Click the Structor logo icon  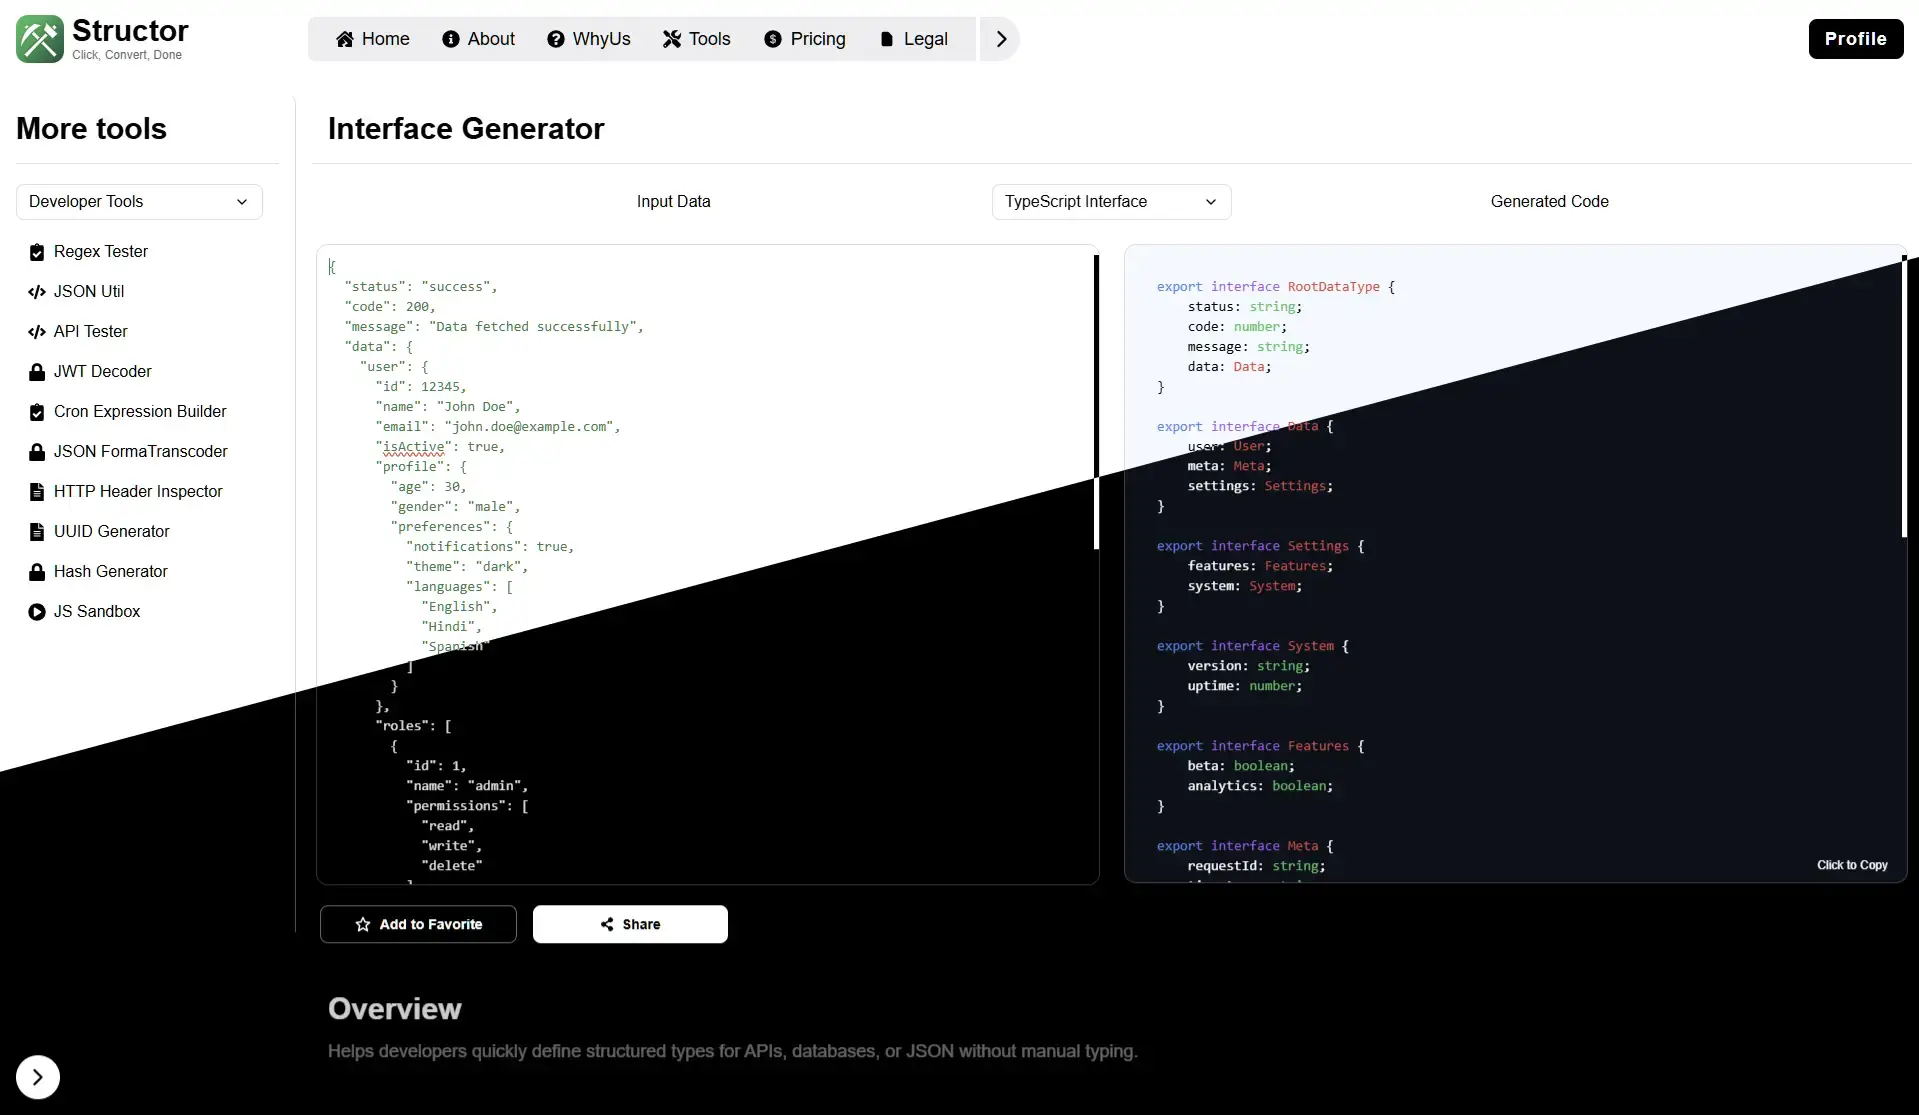(40, 39)
